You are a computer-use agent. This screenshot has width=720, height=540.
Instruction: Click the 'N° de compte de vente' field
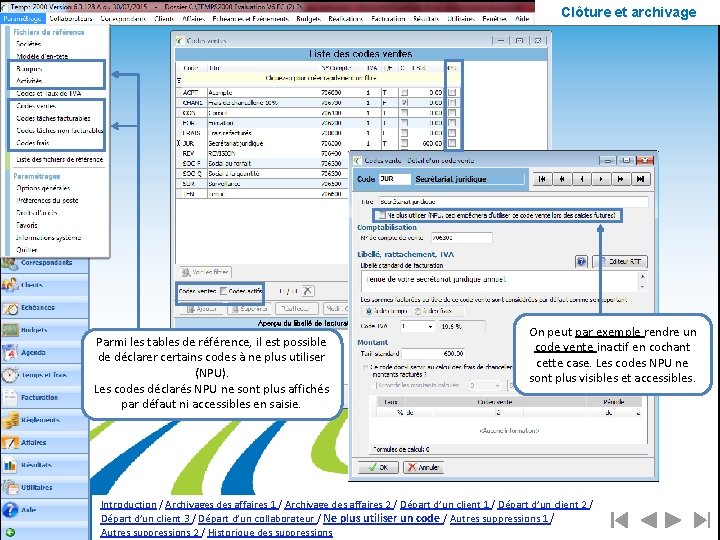tap(461, 238)
